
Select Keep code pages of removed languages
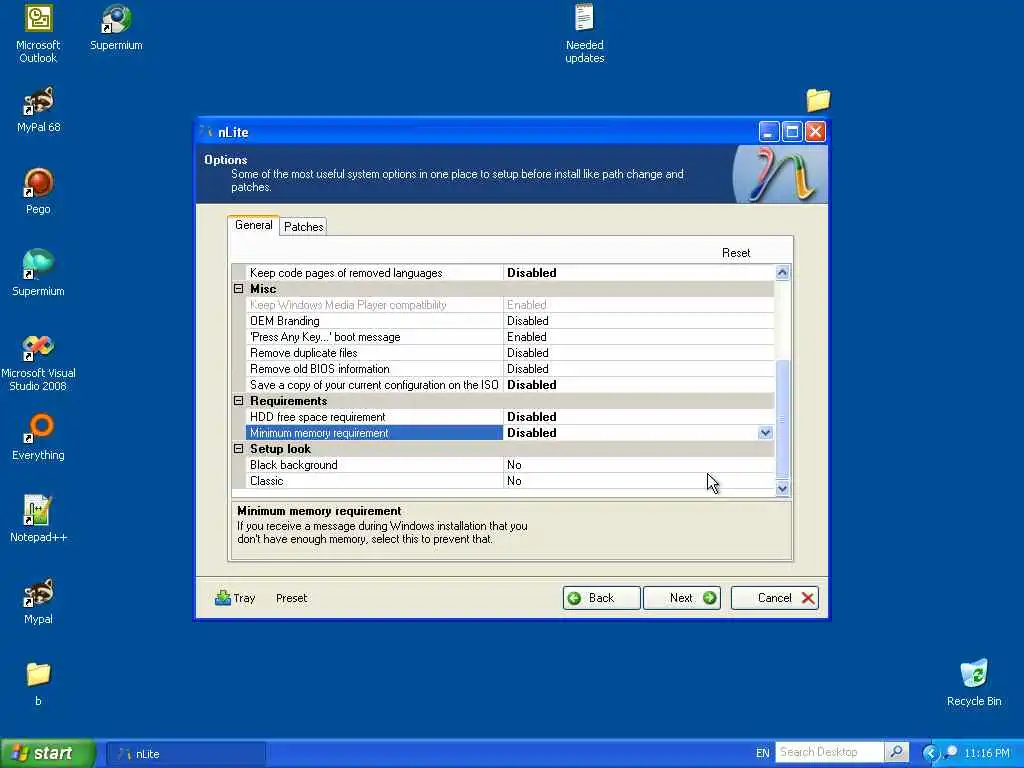click(509, 273)
